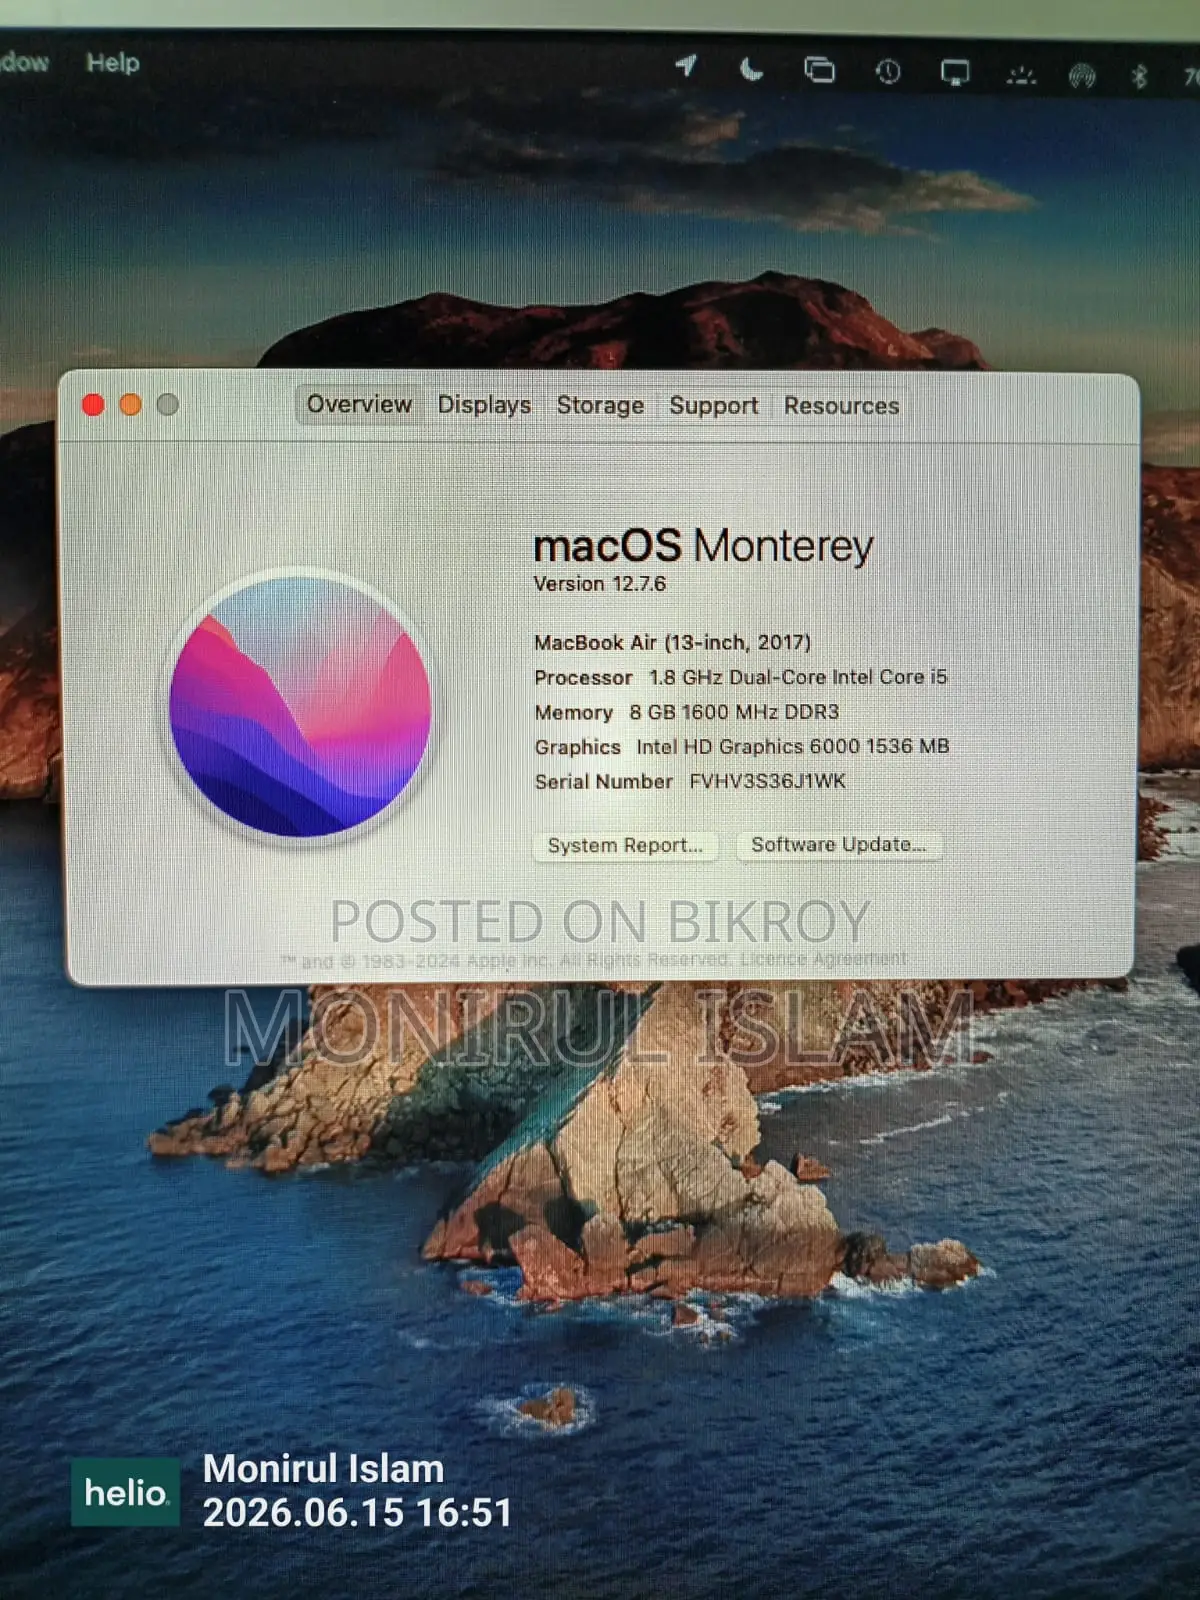The width and height of the screenshot is (1200, 1600).
Task: Open the Location Services menu bar icon
Action: point(686,66)
